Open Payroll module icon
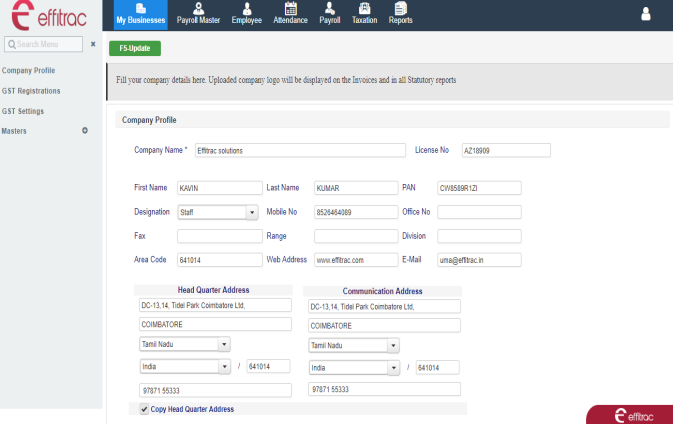The width and height of the screenshot is (673, 424). [329, 9]
